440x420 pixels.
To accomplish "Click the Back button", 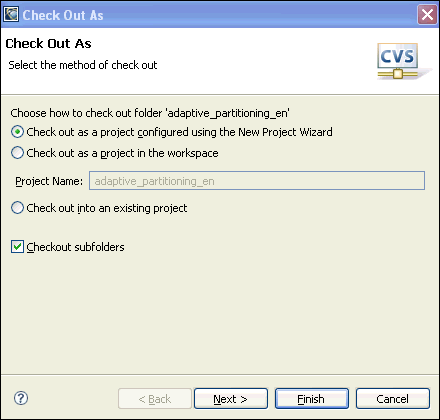I will pos(155,398).
